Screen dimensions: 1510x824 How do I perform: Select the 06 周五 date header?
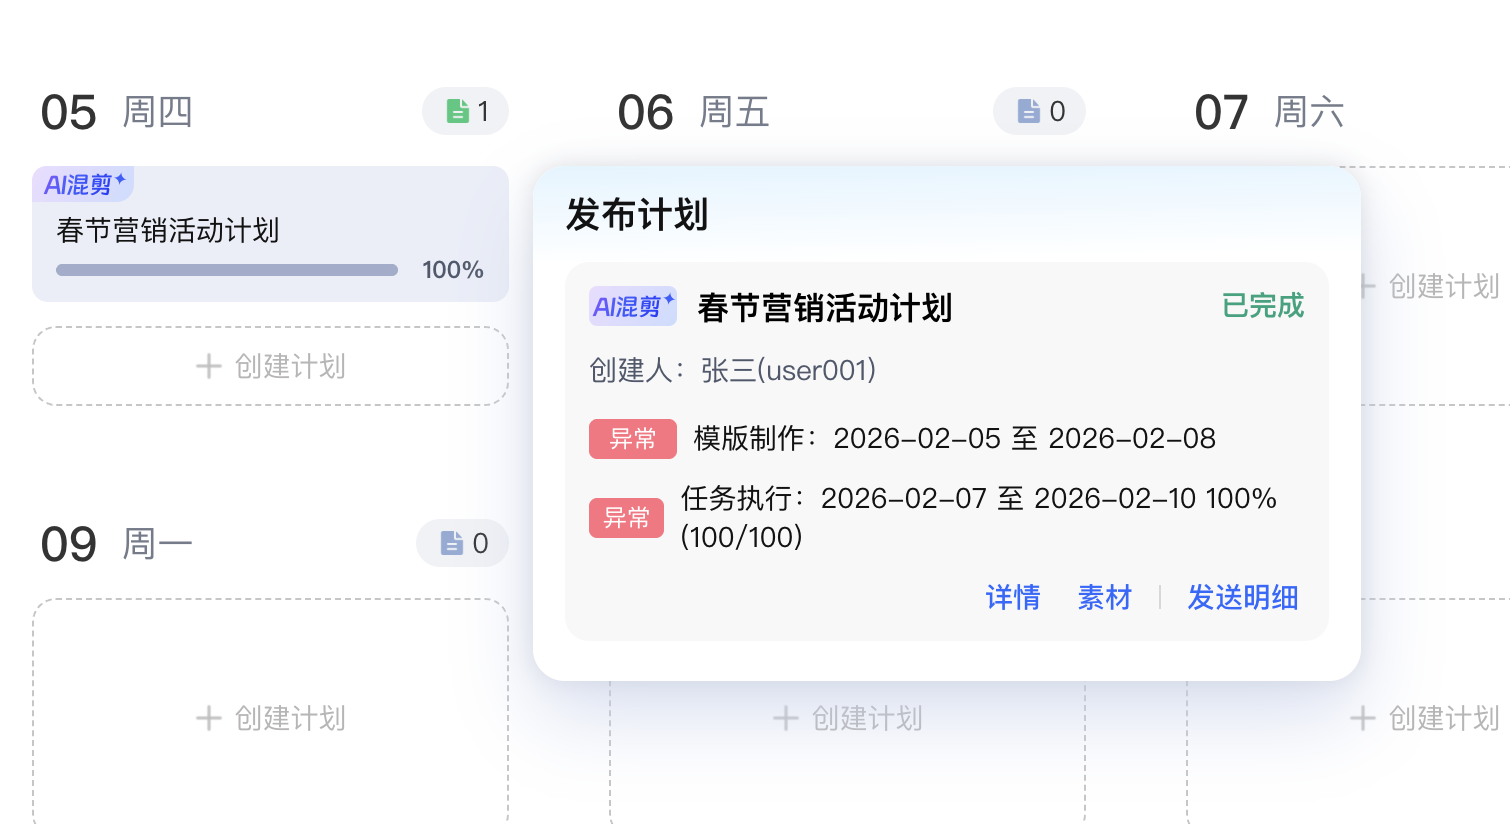(x=693, y=112)
